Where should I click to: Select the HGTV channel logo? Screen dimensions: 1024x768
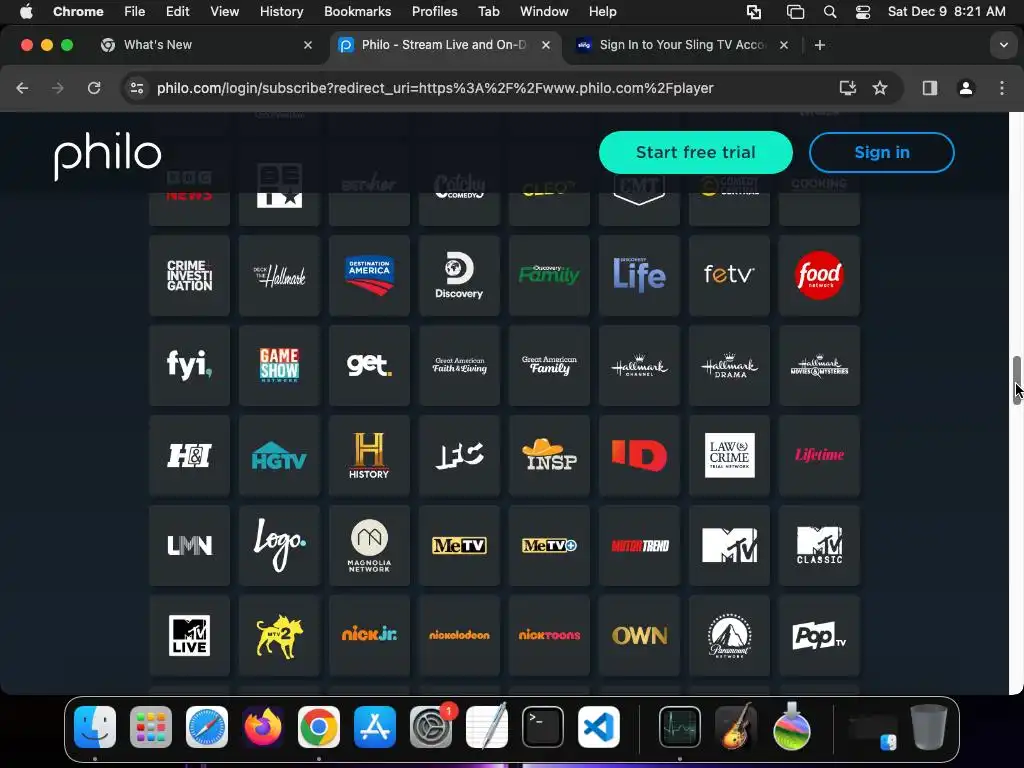pyautogui.click(x=280, y=456)
